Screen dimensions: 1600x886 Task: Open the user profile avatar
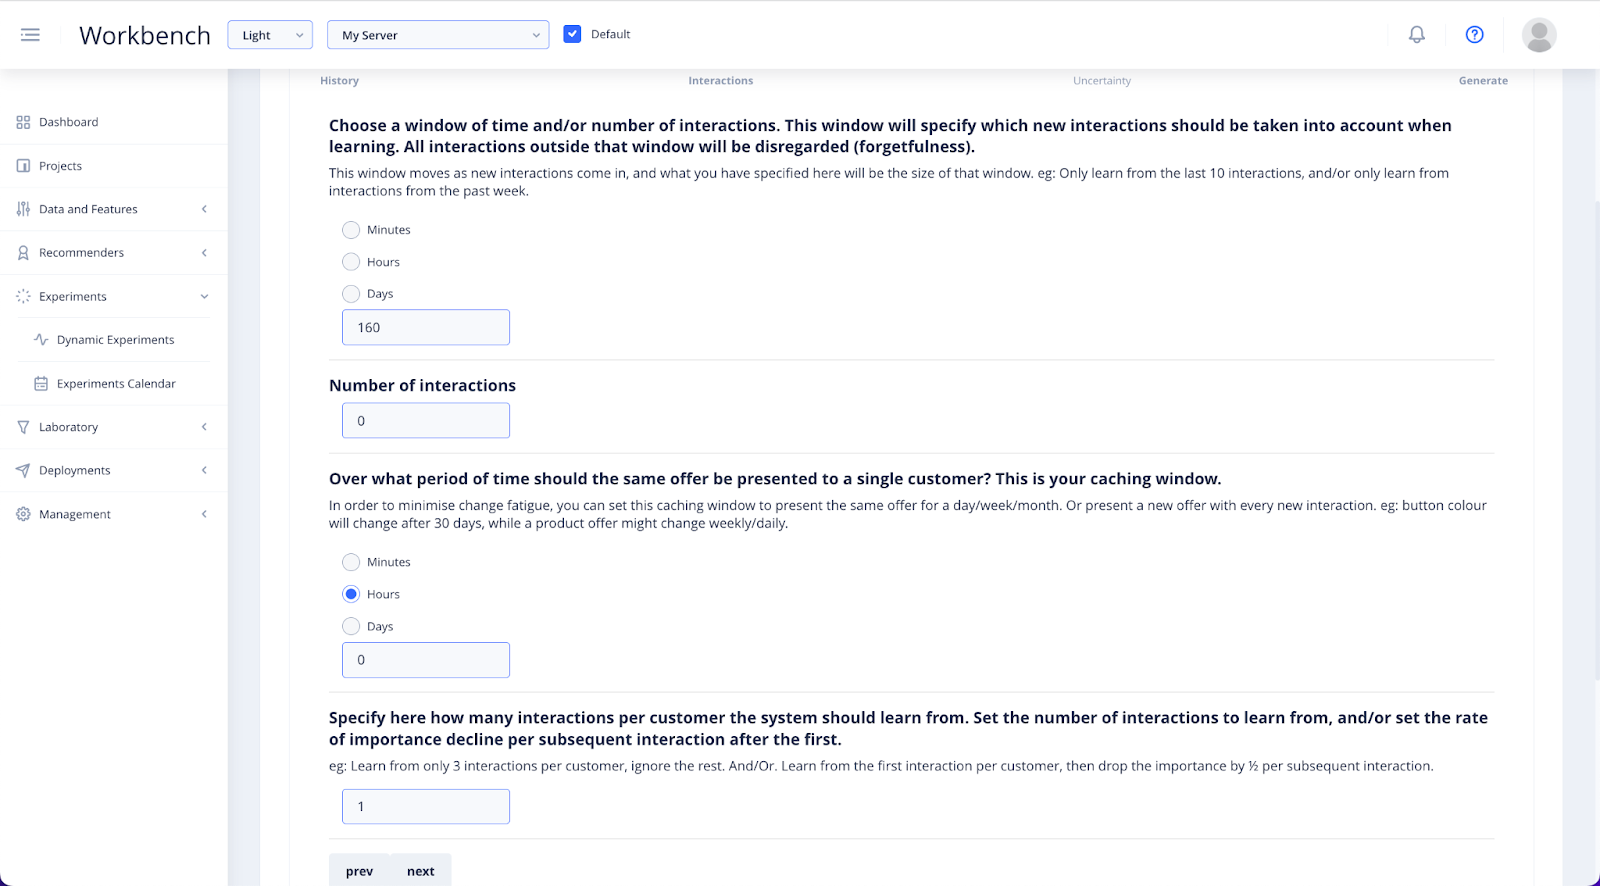(1539, 35)
